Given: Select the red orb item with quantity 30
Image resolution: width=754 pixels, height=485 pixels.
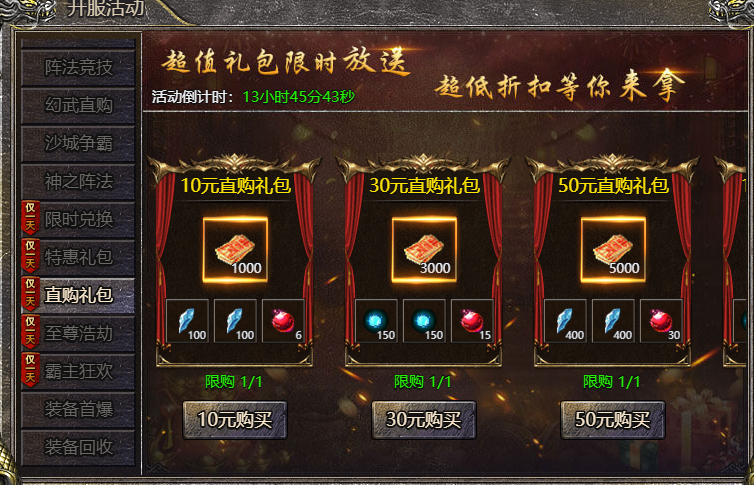Looking at the screenshot, I should click(661, 321).
